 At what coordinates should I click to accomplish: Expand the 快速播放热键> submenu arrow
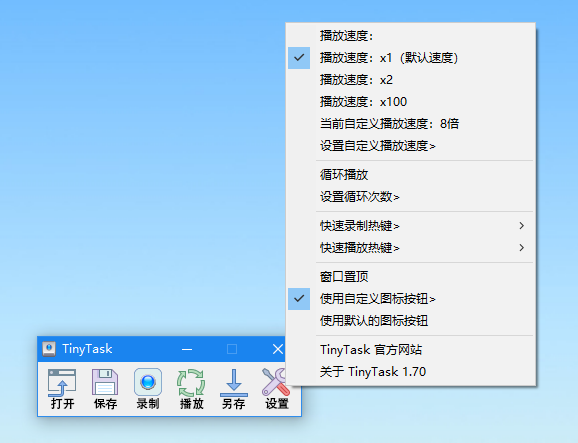(x=522, y=248)
